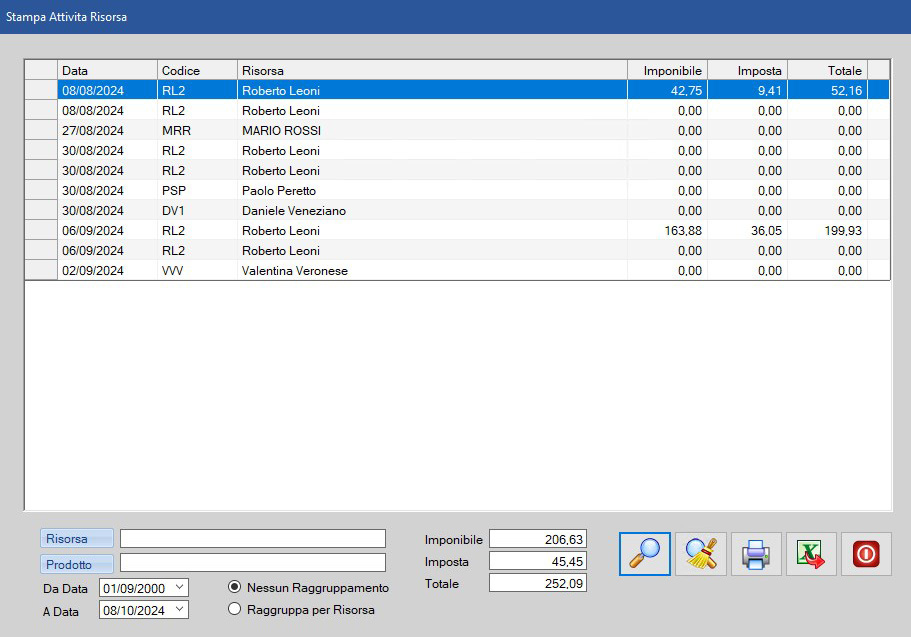Open the Da Data date dropdown
911x637 pixels.
tap(179, 587)
